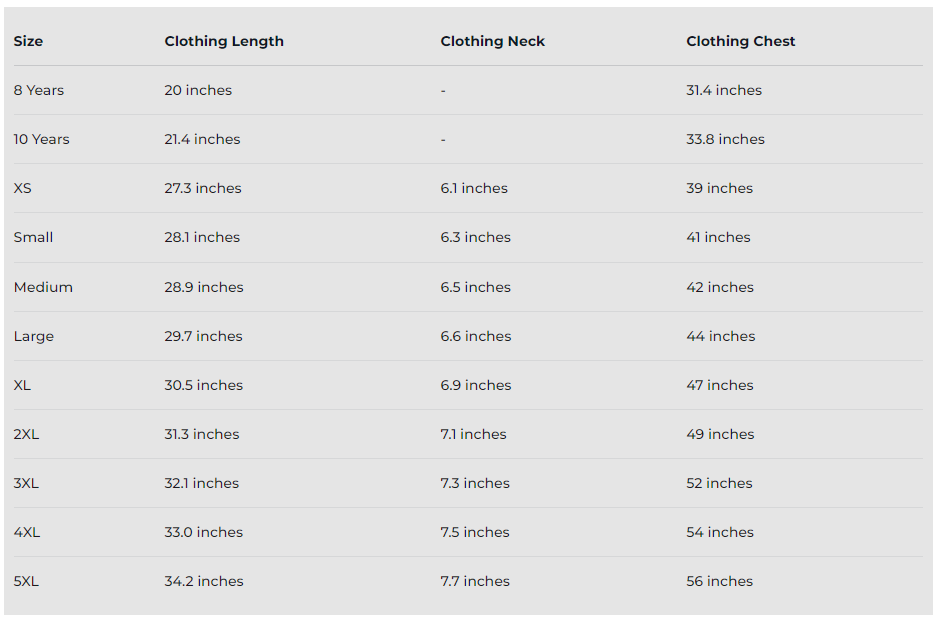
Task: Click the Small size label
Action: pos(34,237)
